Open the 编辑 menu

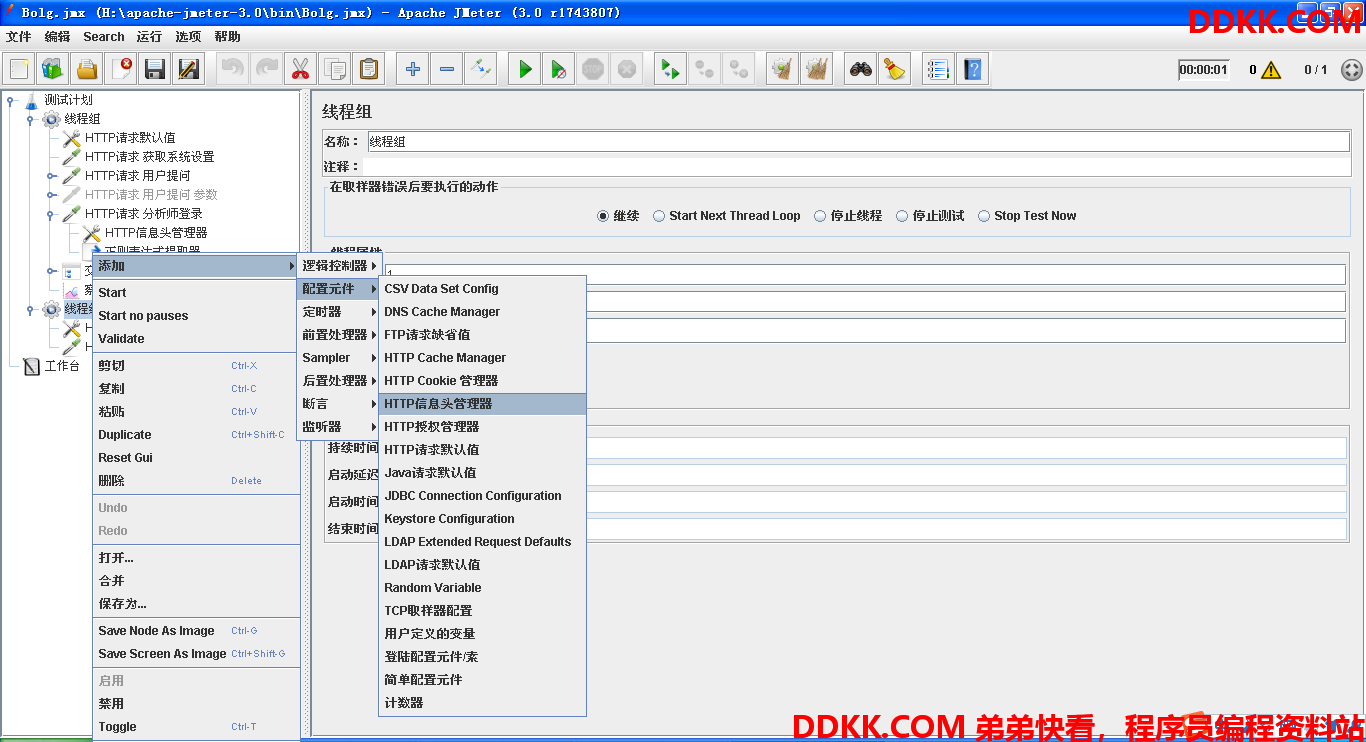click(x=57, y=37)
